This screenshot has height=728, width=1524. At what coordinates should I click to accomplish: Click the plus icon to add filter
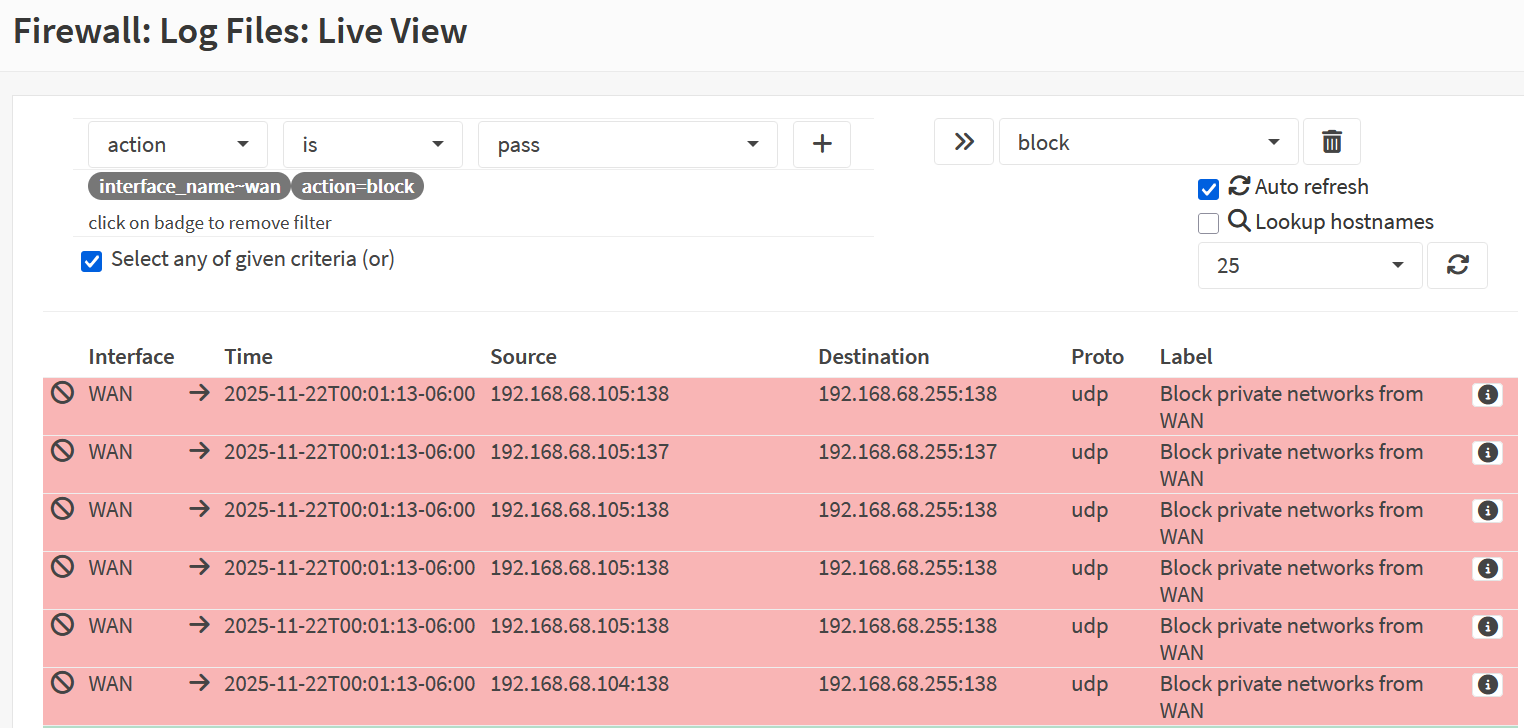click(x=821, y=145)
